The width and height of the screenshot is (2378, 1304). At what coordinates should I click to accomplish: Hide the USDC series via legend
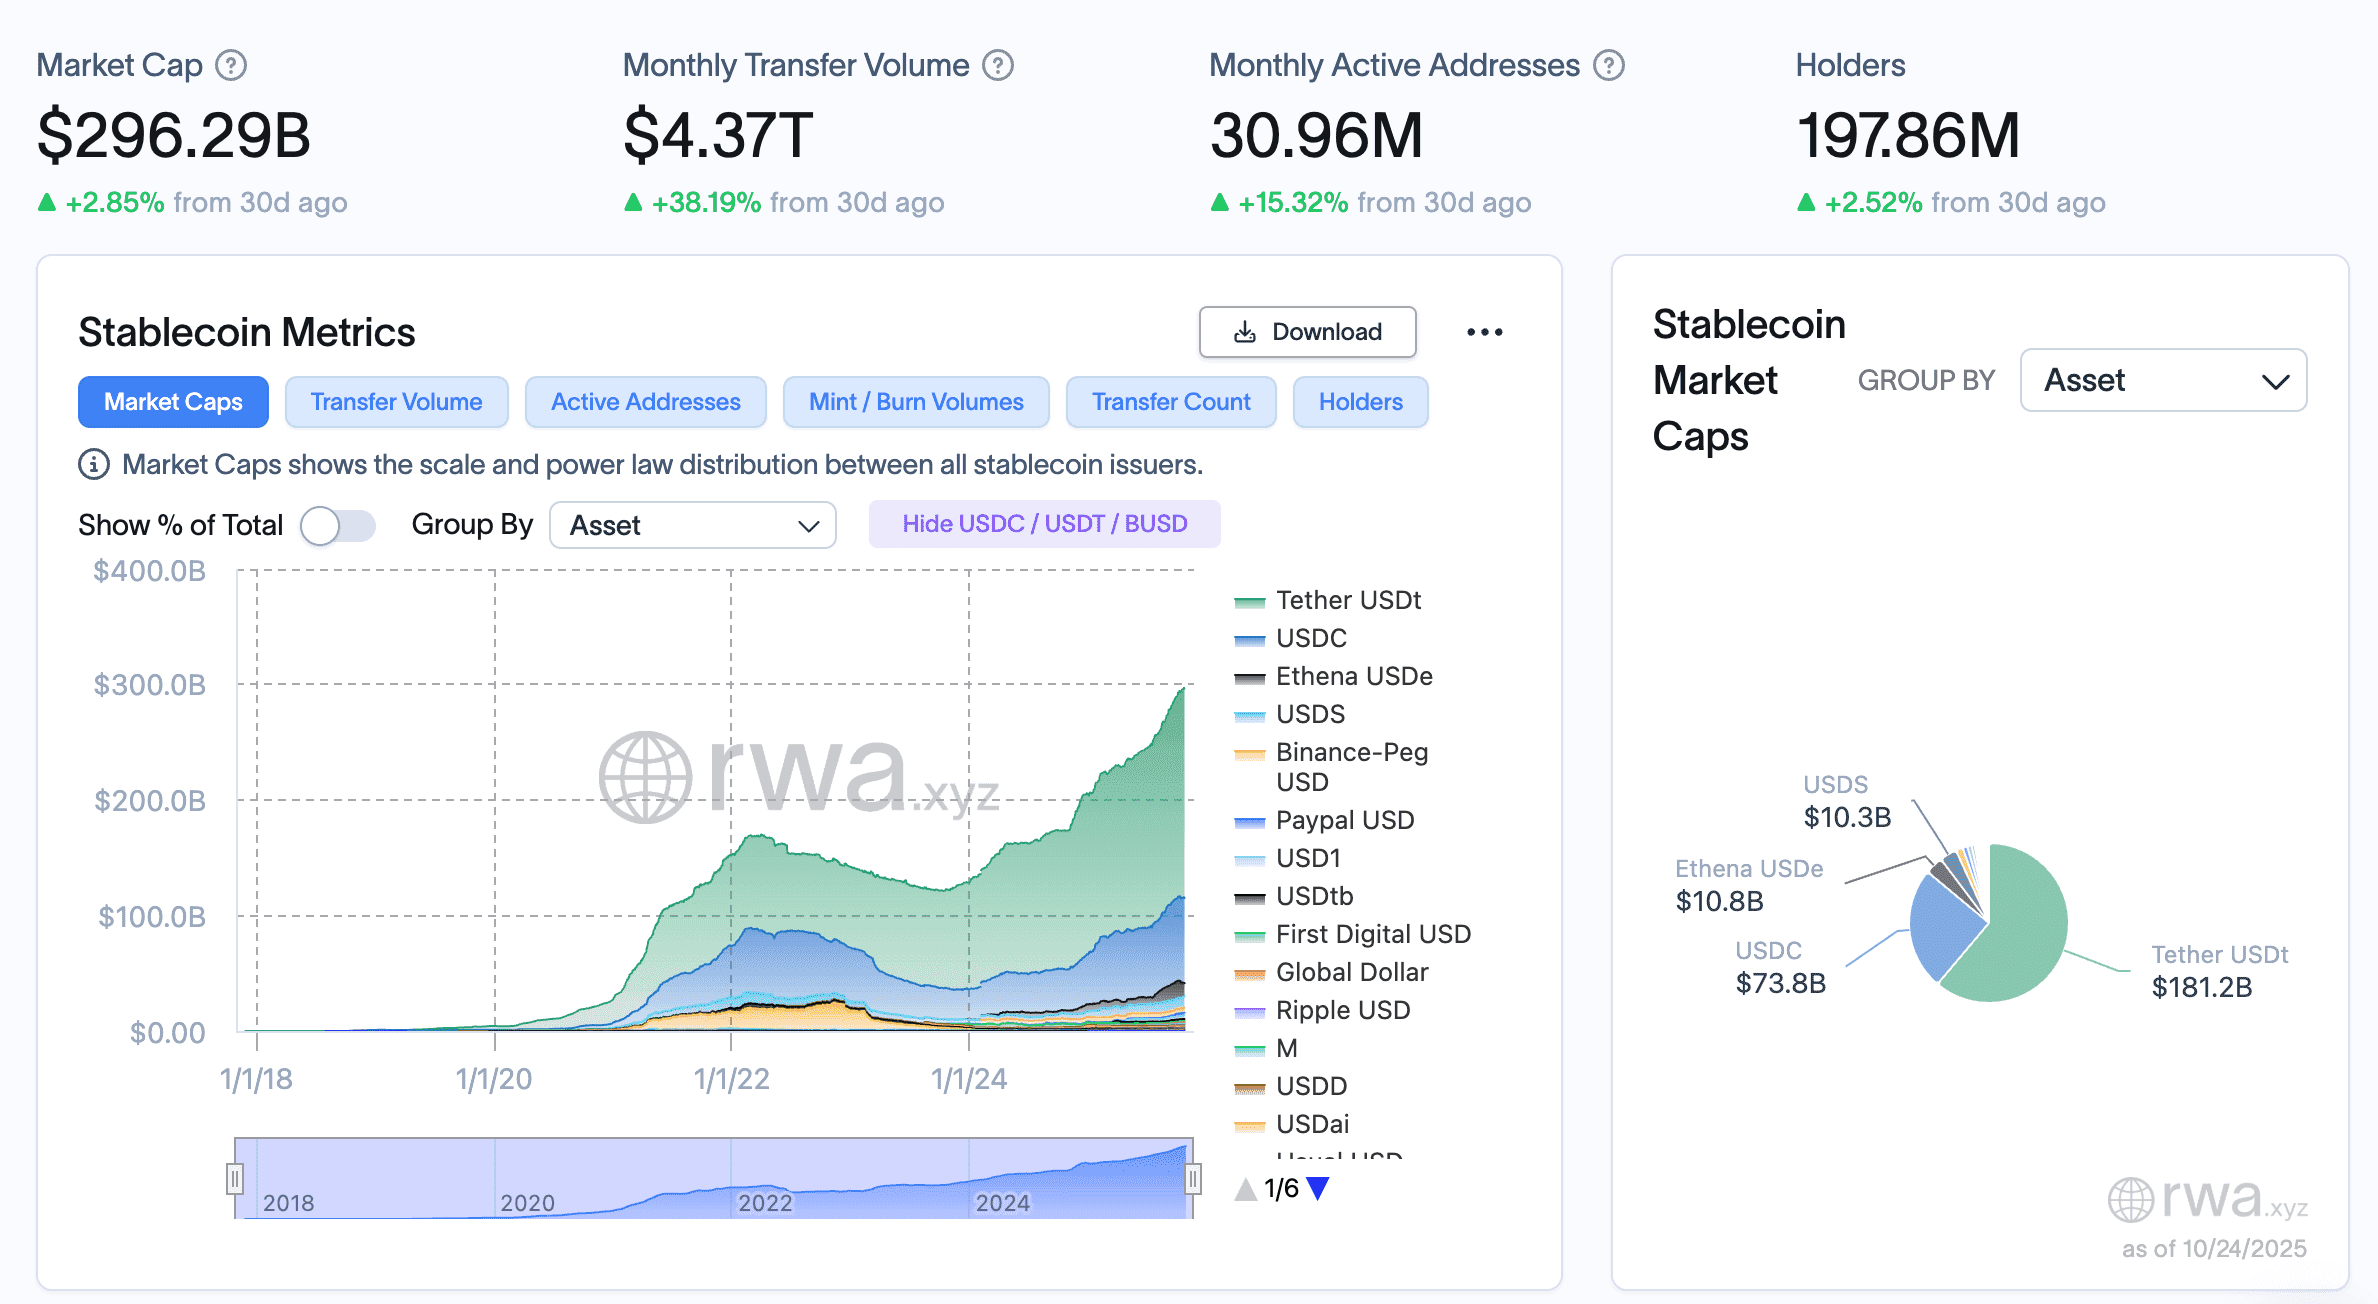(x=1311, y=638)
